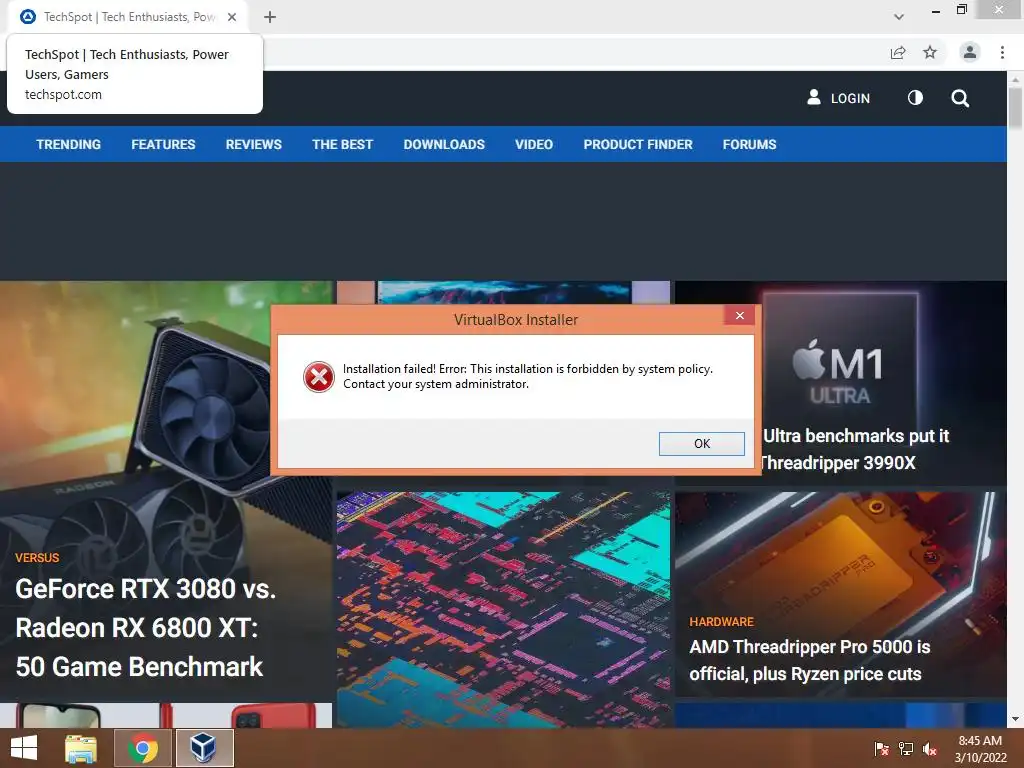The image size is (1024, 768).
Task: Click the red error icon in the dialog
Action: [x=319, y=377]
